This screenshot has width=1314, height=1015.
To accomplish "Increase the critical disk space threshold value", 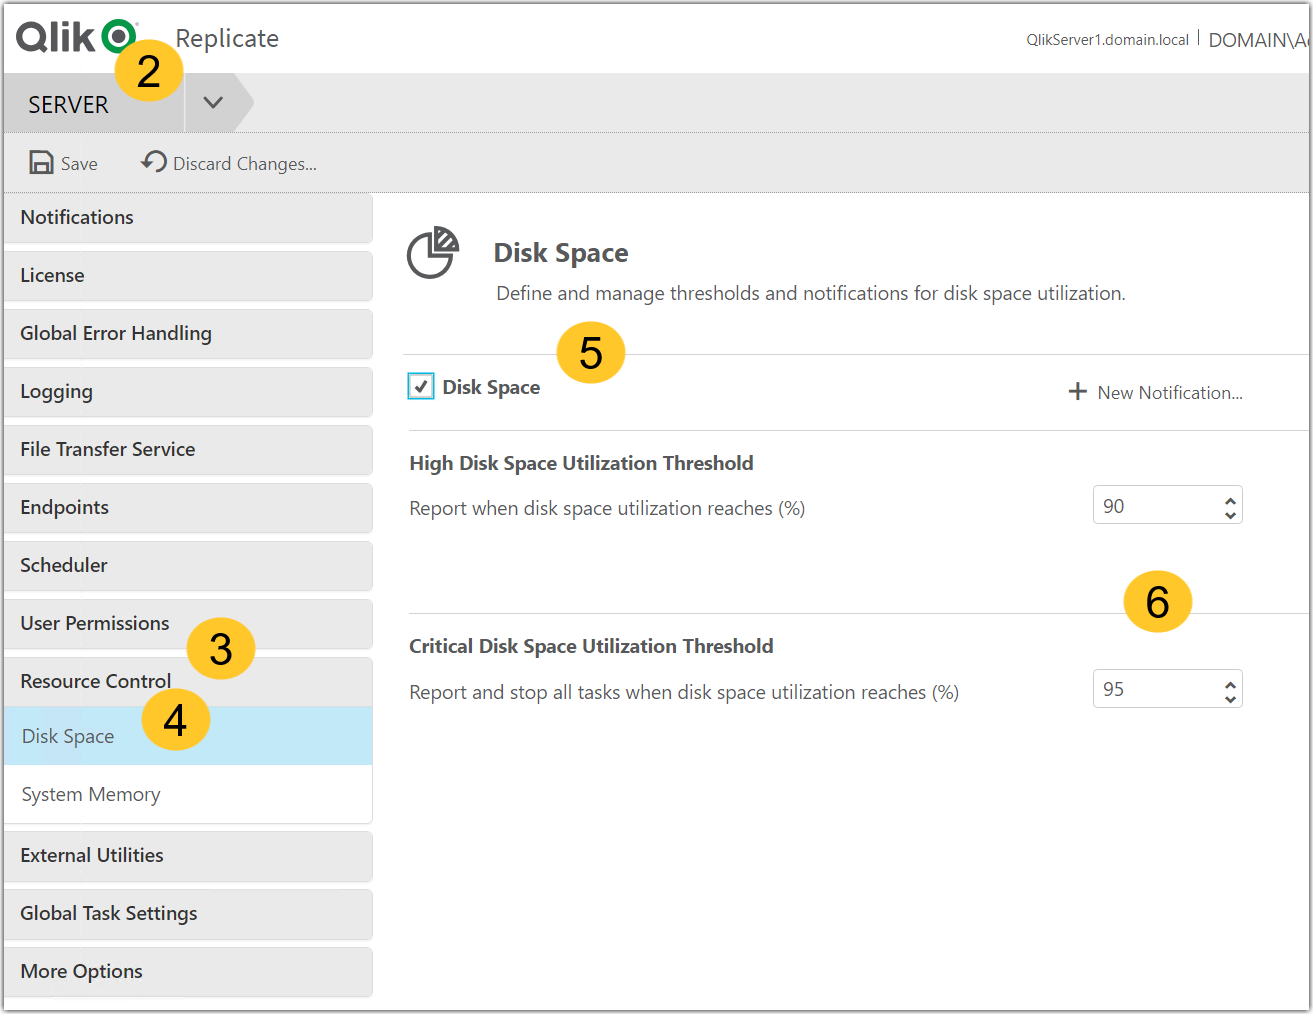I will coord(1230,682).
